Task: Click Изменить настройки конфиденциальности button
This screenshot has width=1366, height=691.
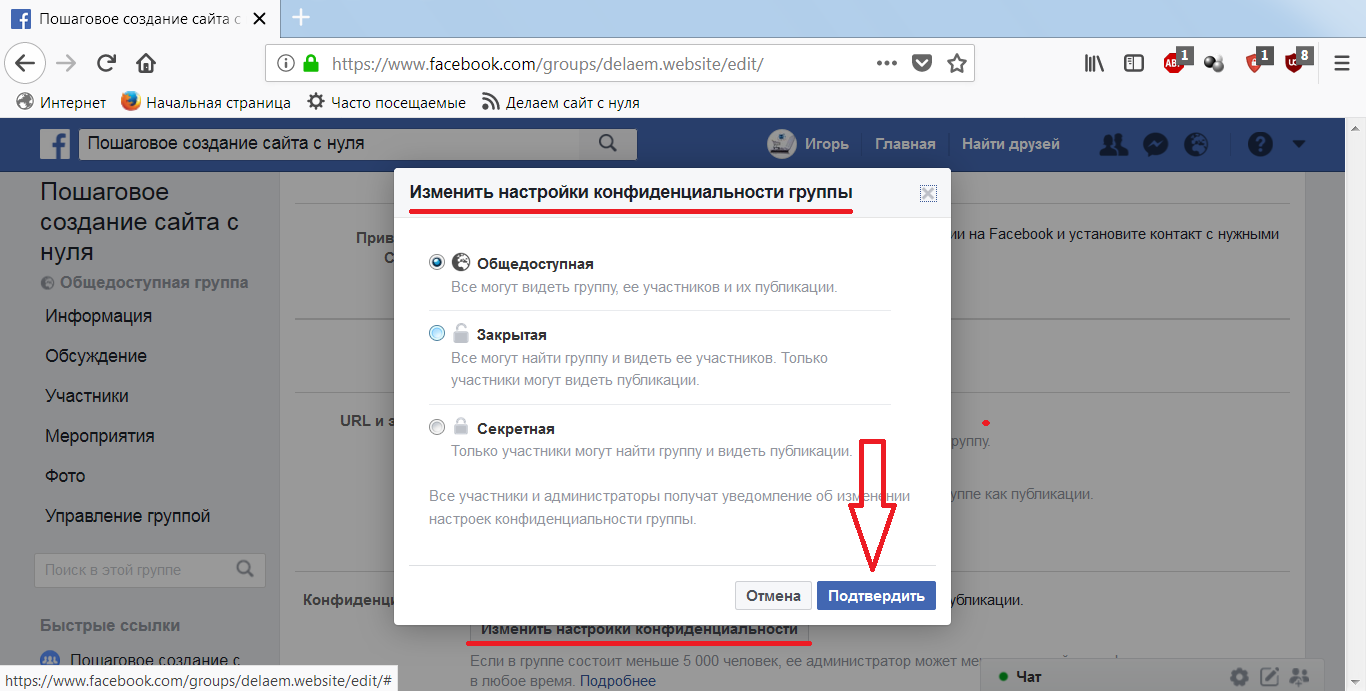Action: 640,629
